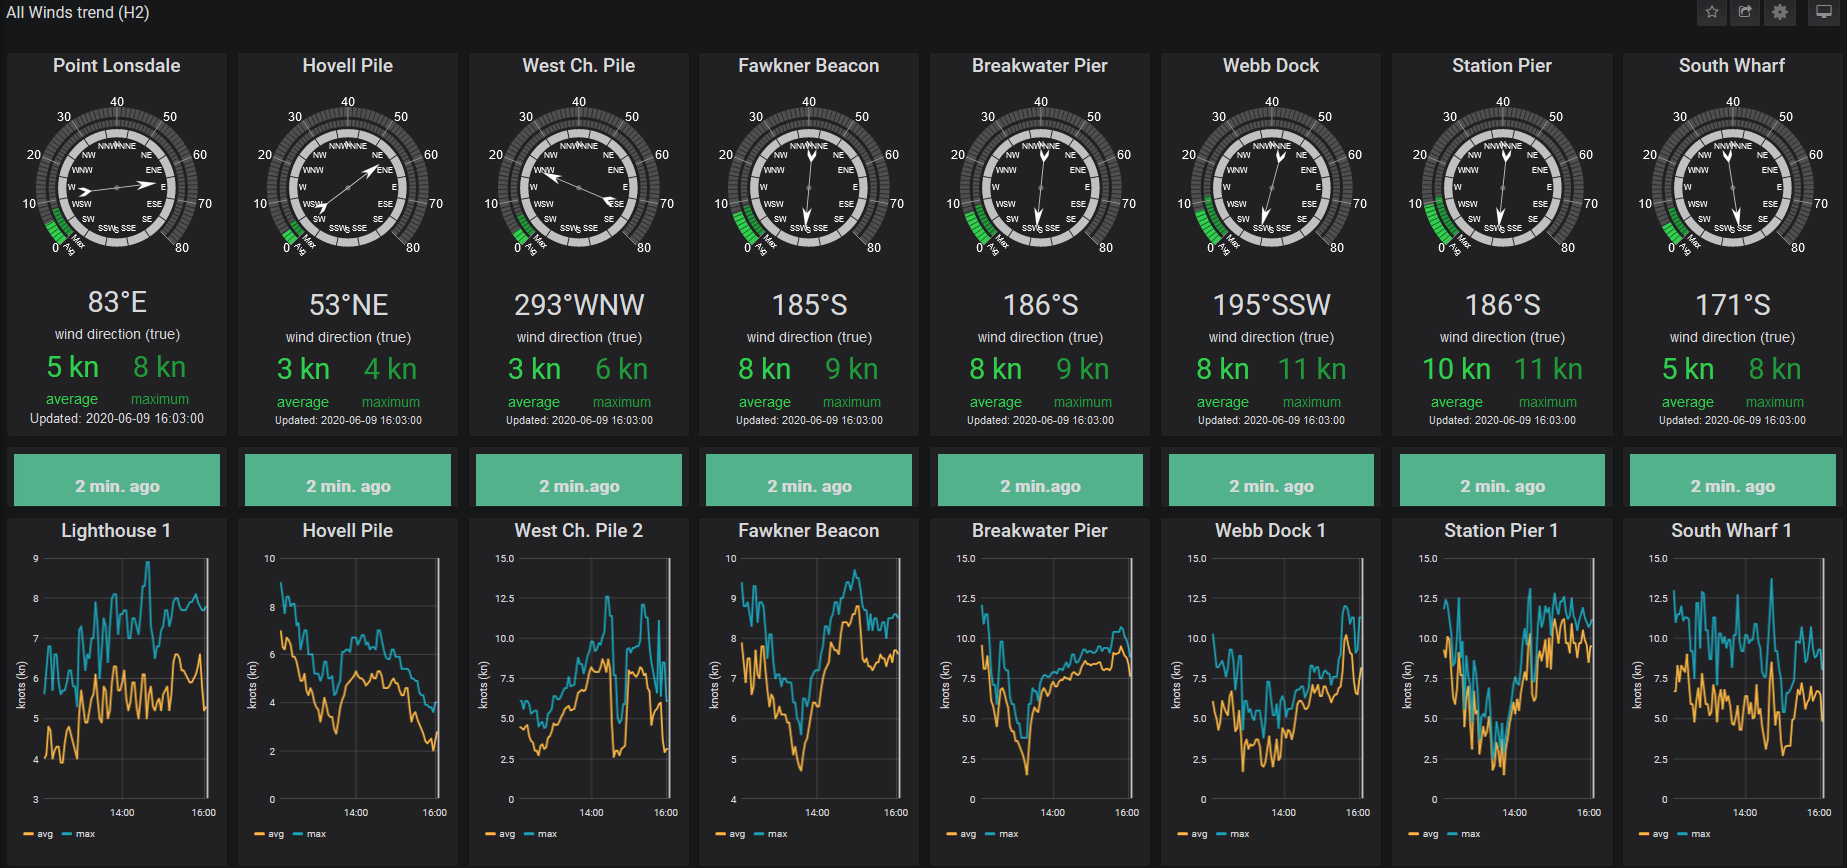Open South Wharf gauge panel title menu
This screenshot has width=1847, height=868.
click(x=1732, y=65)
